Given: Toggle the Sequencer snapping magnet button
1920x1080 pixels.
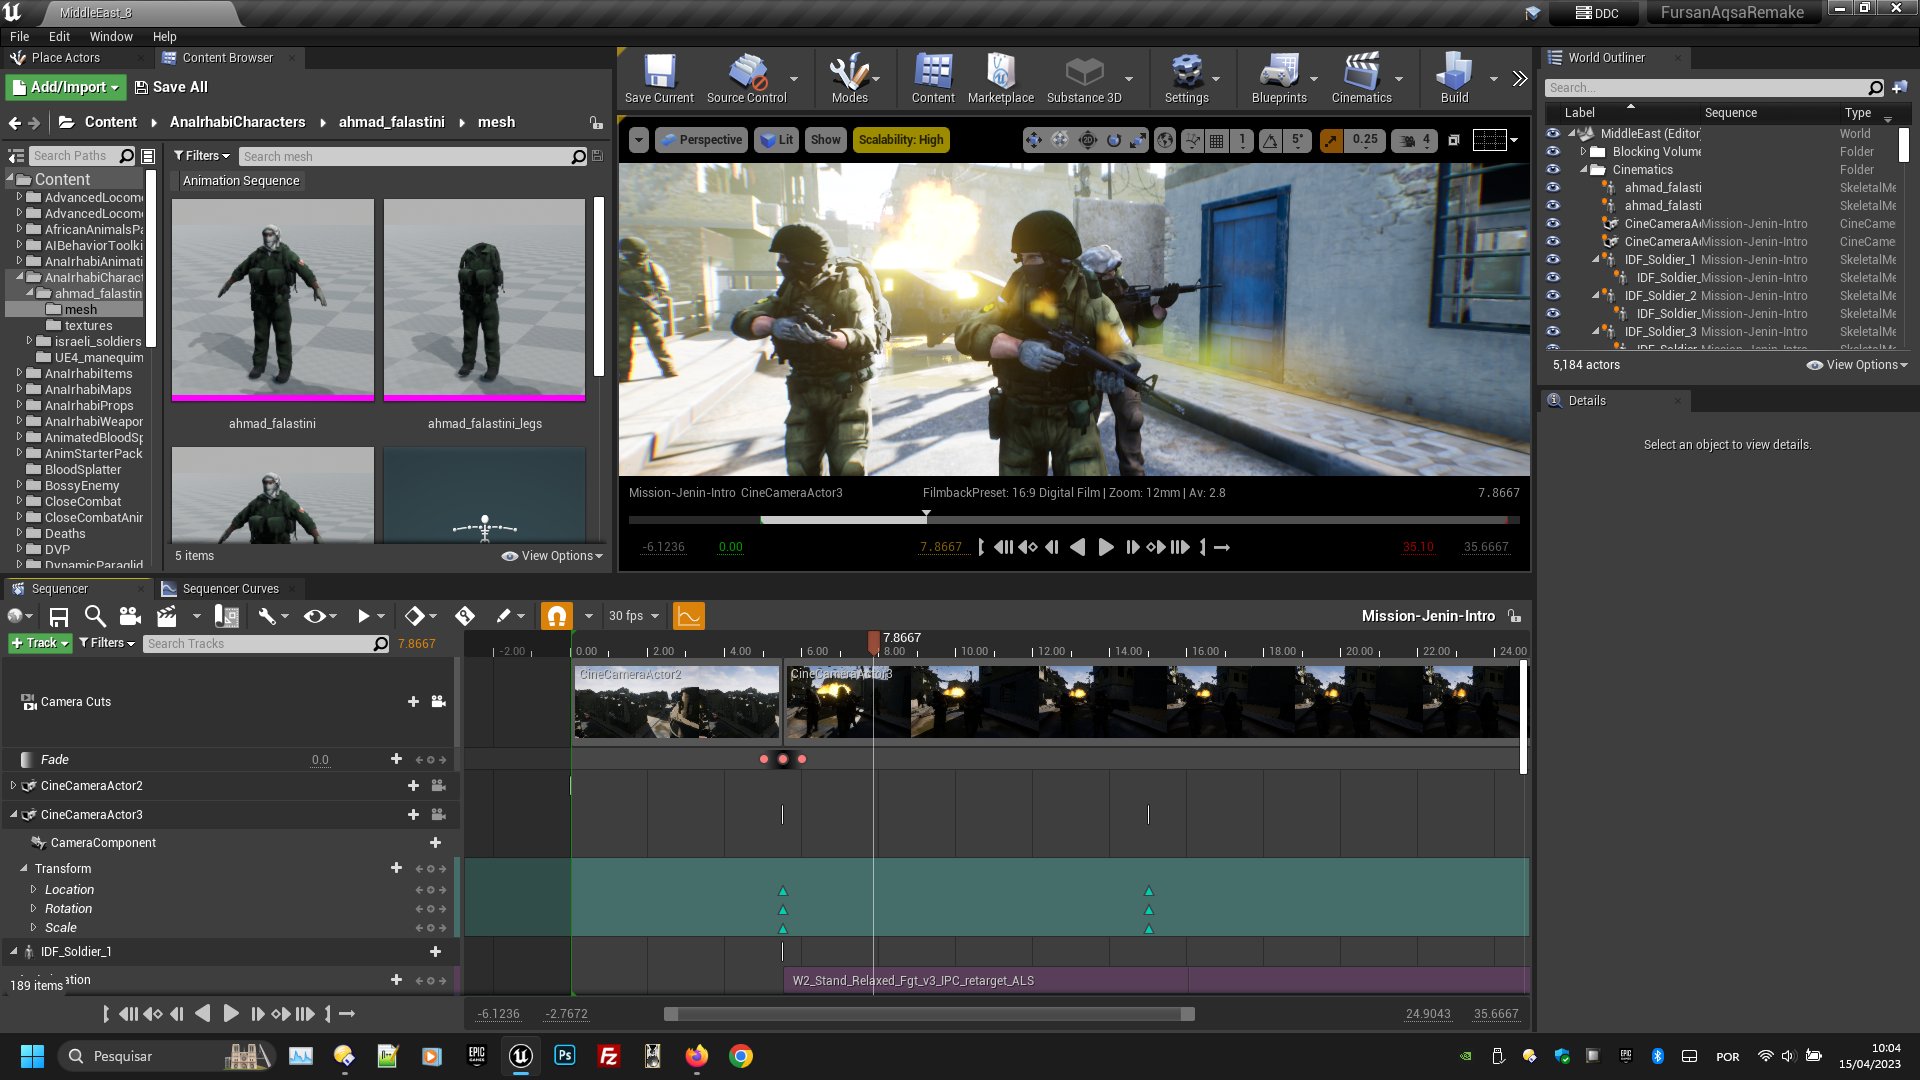Looking at the screenshot, I should [556, 616].
